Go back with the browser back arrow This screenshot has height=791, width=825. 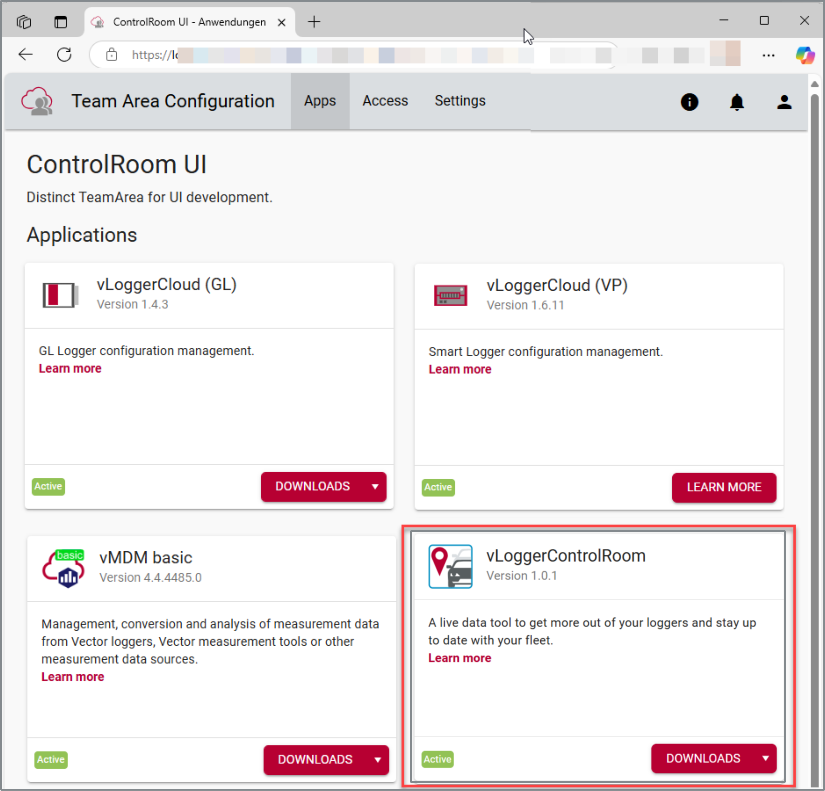click(x=25, y=54)
